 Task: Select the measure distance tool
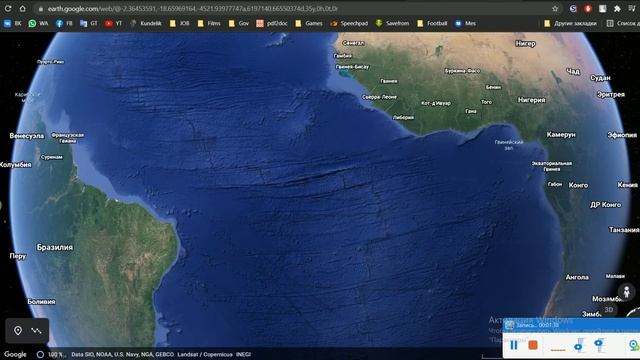click(x=36, y=330)
